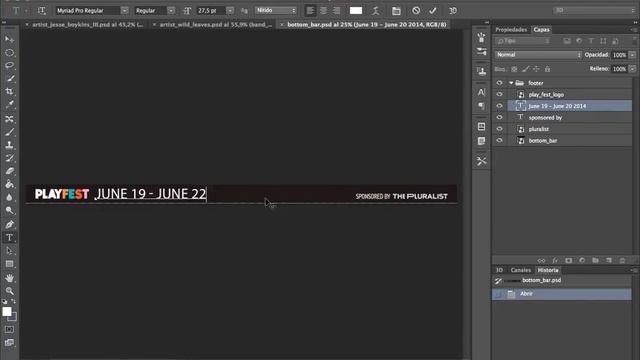Select the Elliptical Marquee tool
The image size is (640, 360).
[x=9, y=53]
